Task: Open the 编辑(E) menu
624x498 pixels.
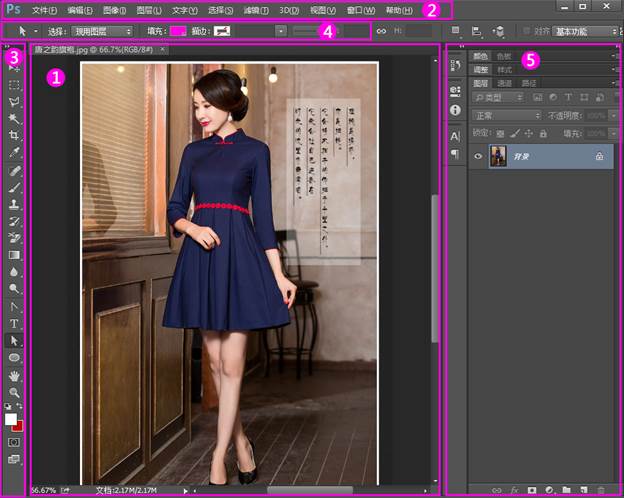Action: (x=80, y=10)
